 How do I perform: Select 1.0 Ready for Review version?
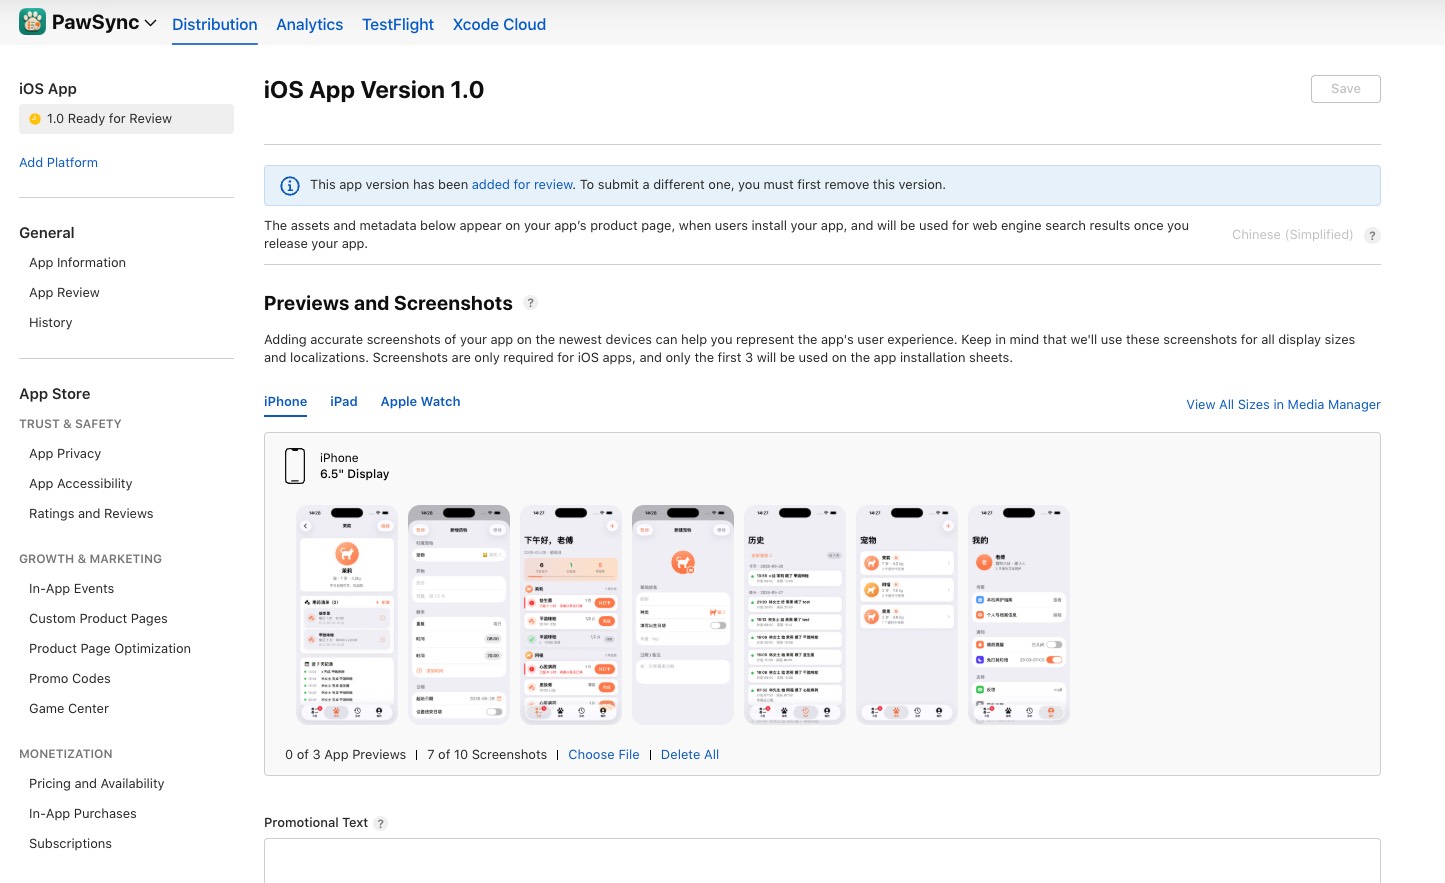tap(126, 119)
